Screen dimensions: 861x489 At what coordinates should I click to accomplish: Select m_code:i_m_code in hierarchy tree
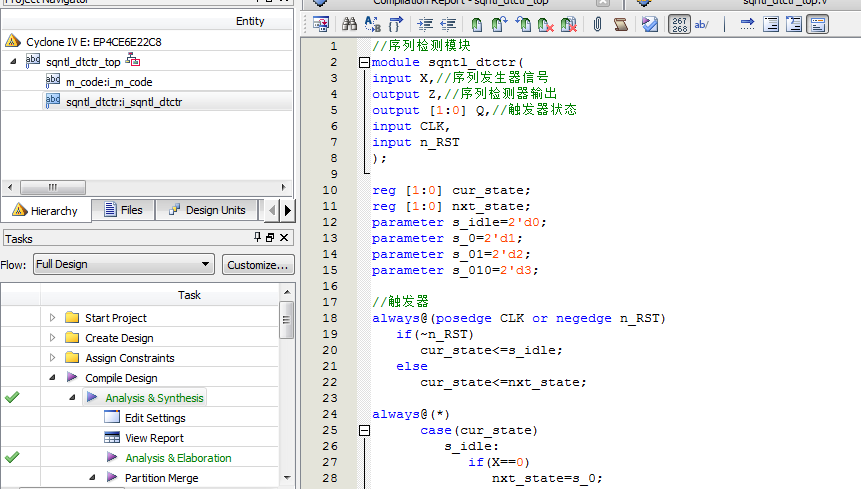click(x=108, y=82)
